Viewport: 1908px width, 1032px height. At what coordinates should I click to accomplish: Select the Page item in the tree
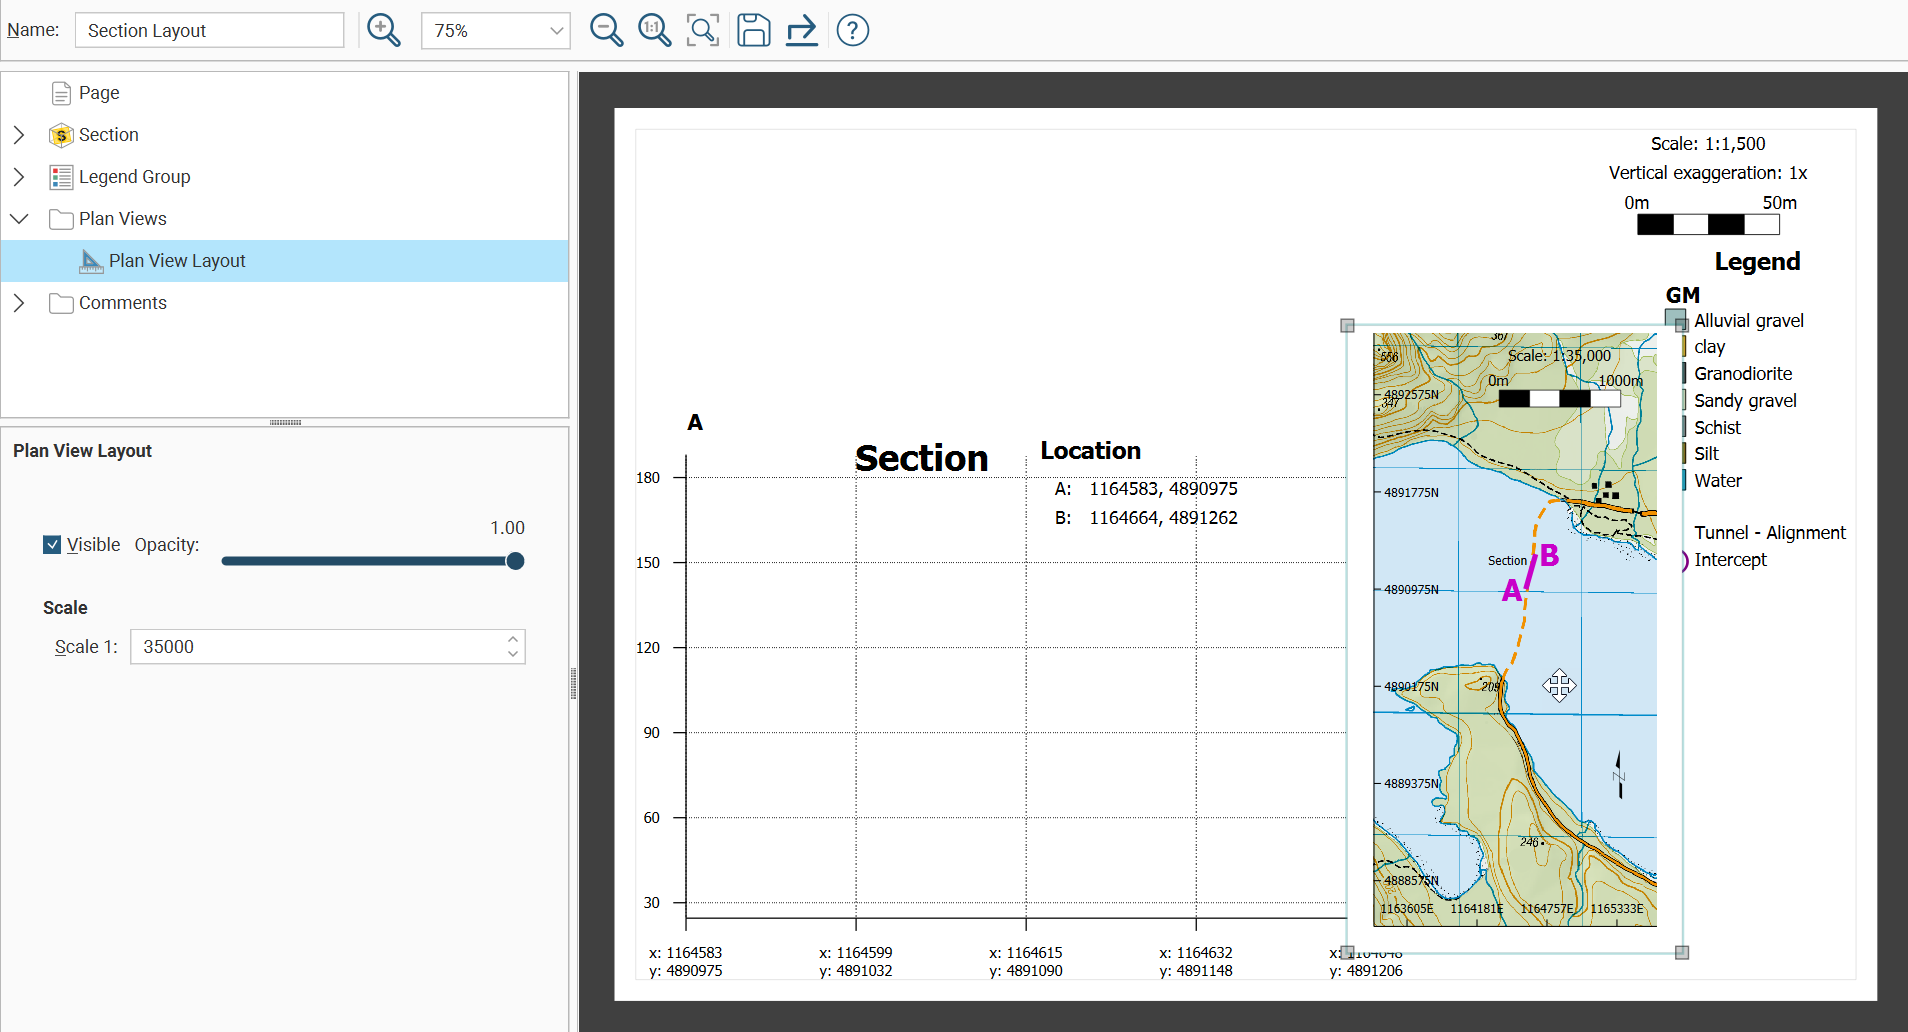point(98,93)
